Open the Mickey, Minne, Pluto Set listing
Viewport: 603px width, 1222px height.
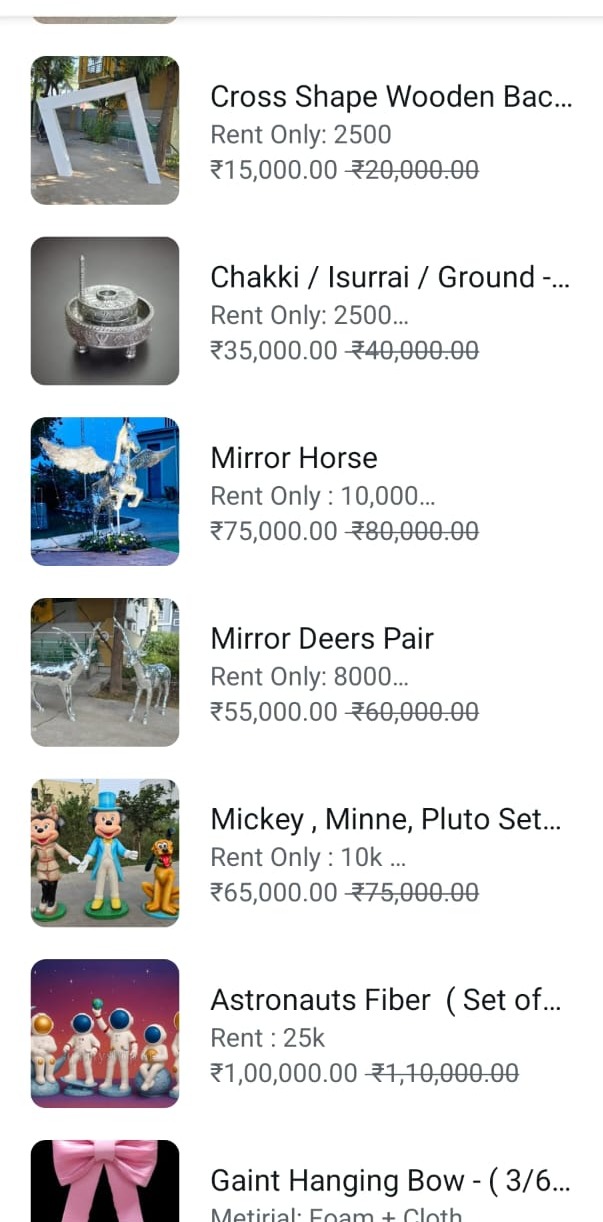pyautogui.click(x=386, y=820)
